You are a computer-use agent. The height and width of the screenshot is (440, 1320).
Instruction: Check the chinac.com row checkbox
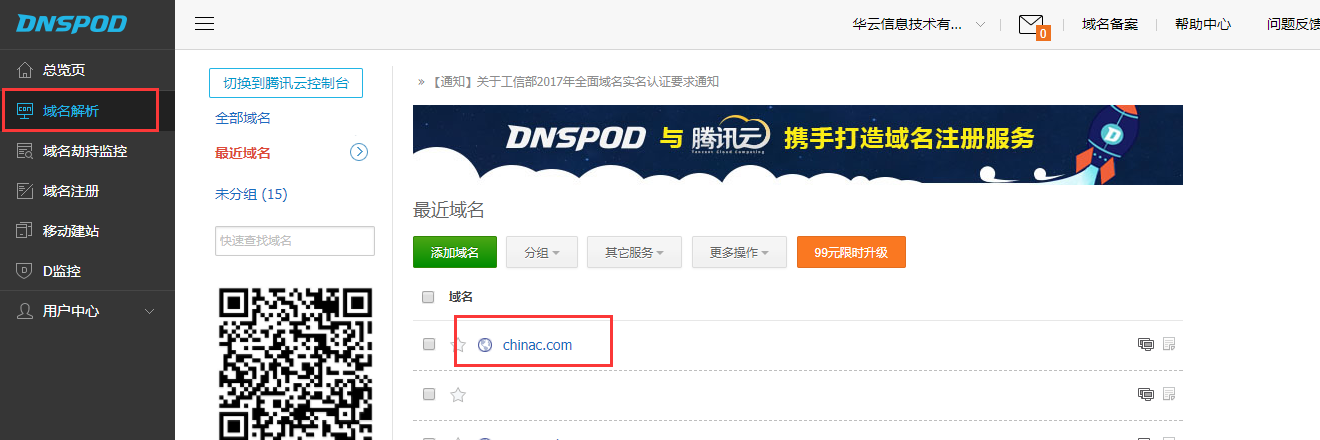(x=429, y=344)
